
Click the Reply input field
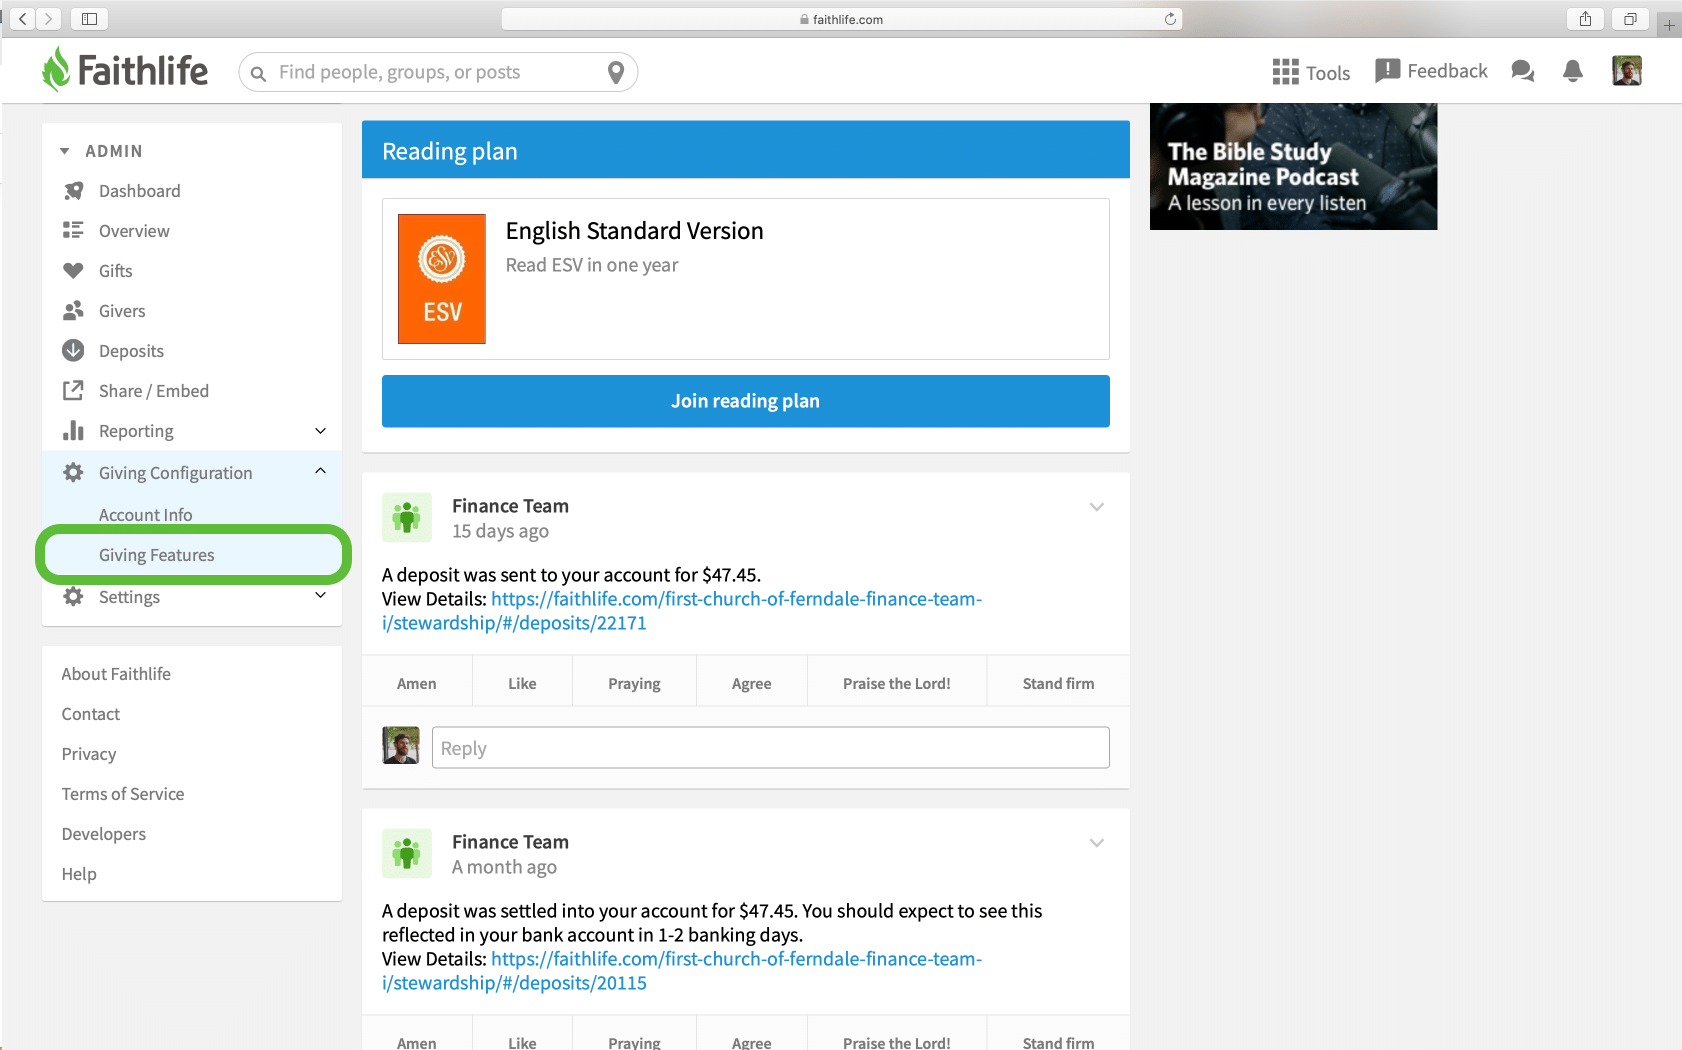tap(771, 748)
